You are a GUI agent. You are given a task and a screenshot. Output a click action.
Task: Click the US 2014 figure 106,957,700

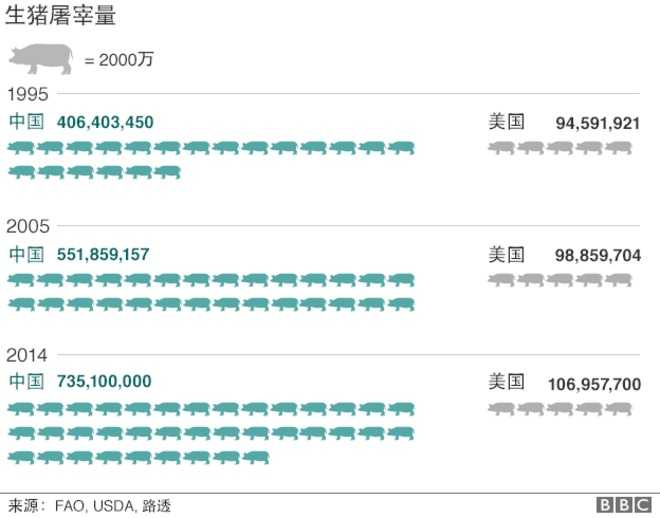[594, 383]
